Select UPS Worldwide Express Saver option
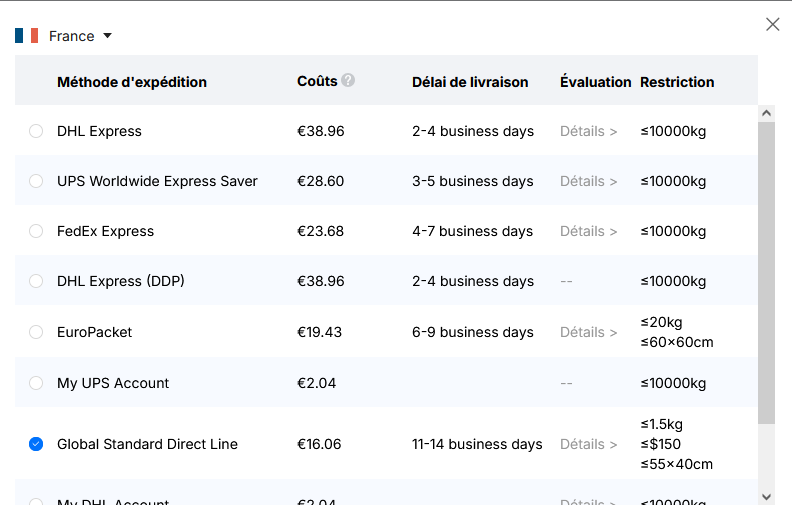The image size is (792, 525). (x=36, y=181)
